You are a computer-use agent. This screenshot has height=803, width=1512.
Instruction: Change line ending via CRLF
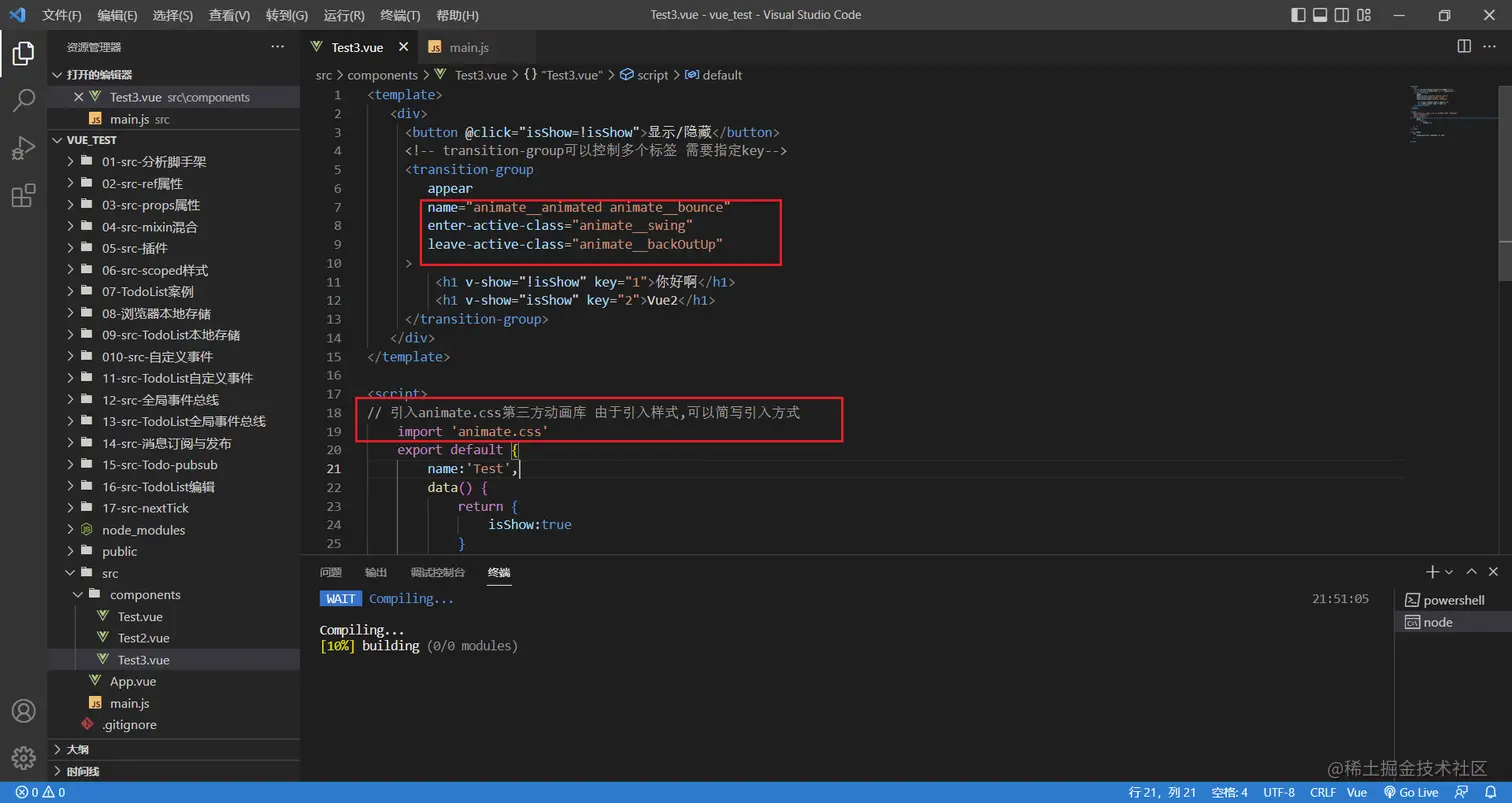click(1322, 792)
